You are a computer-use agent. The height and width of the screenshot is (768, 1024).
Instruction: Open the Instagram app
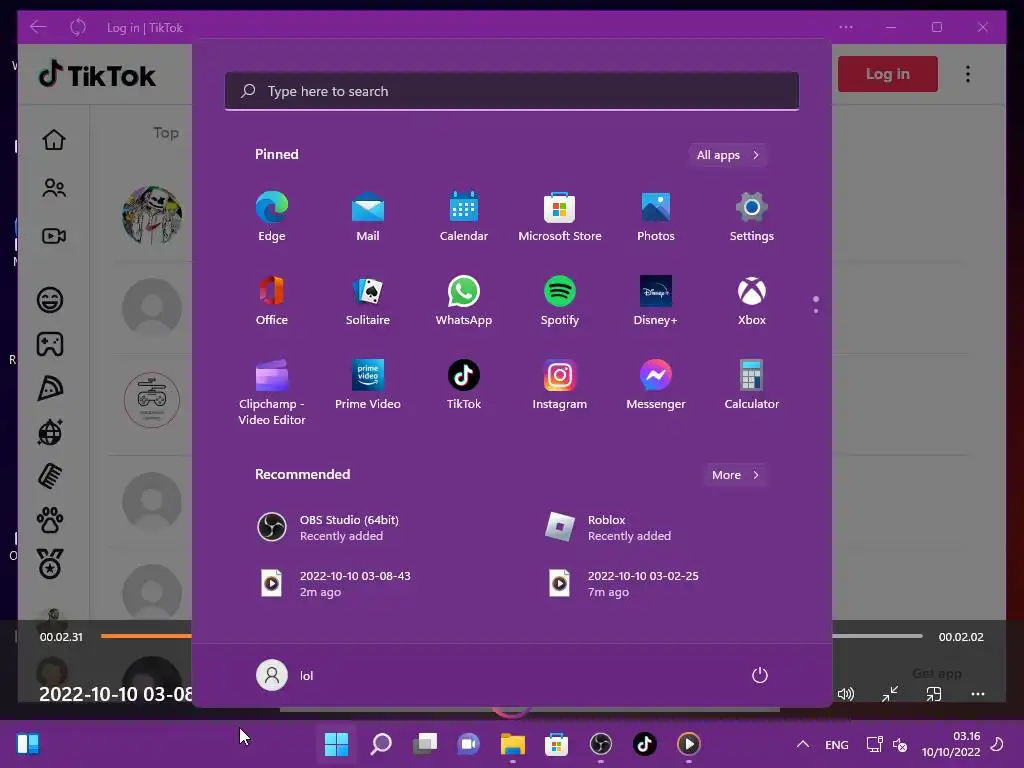click(560, 385)
